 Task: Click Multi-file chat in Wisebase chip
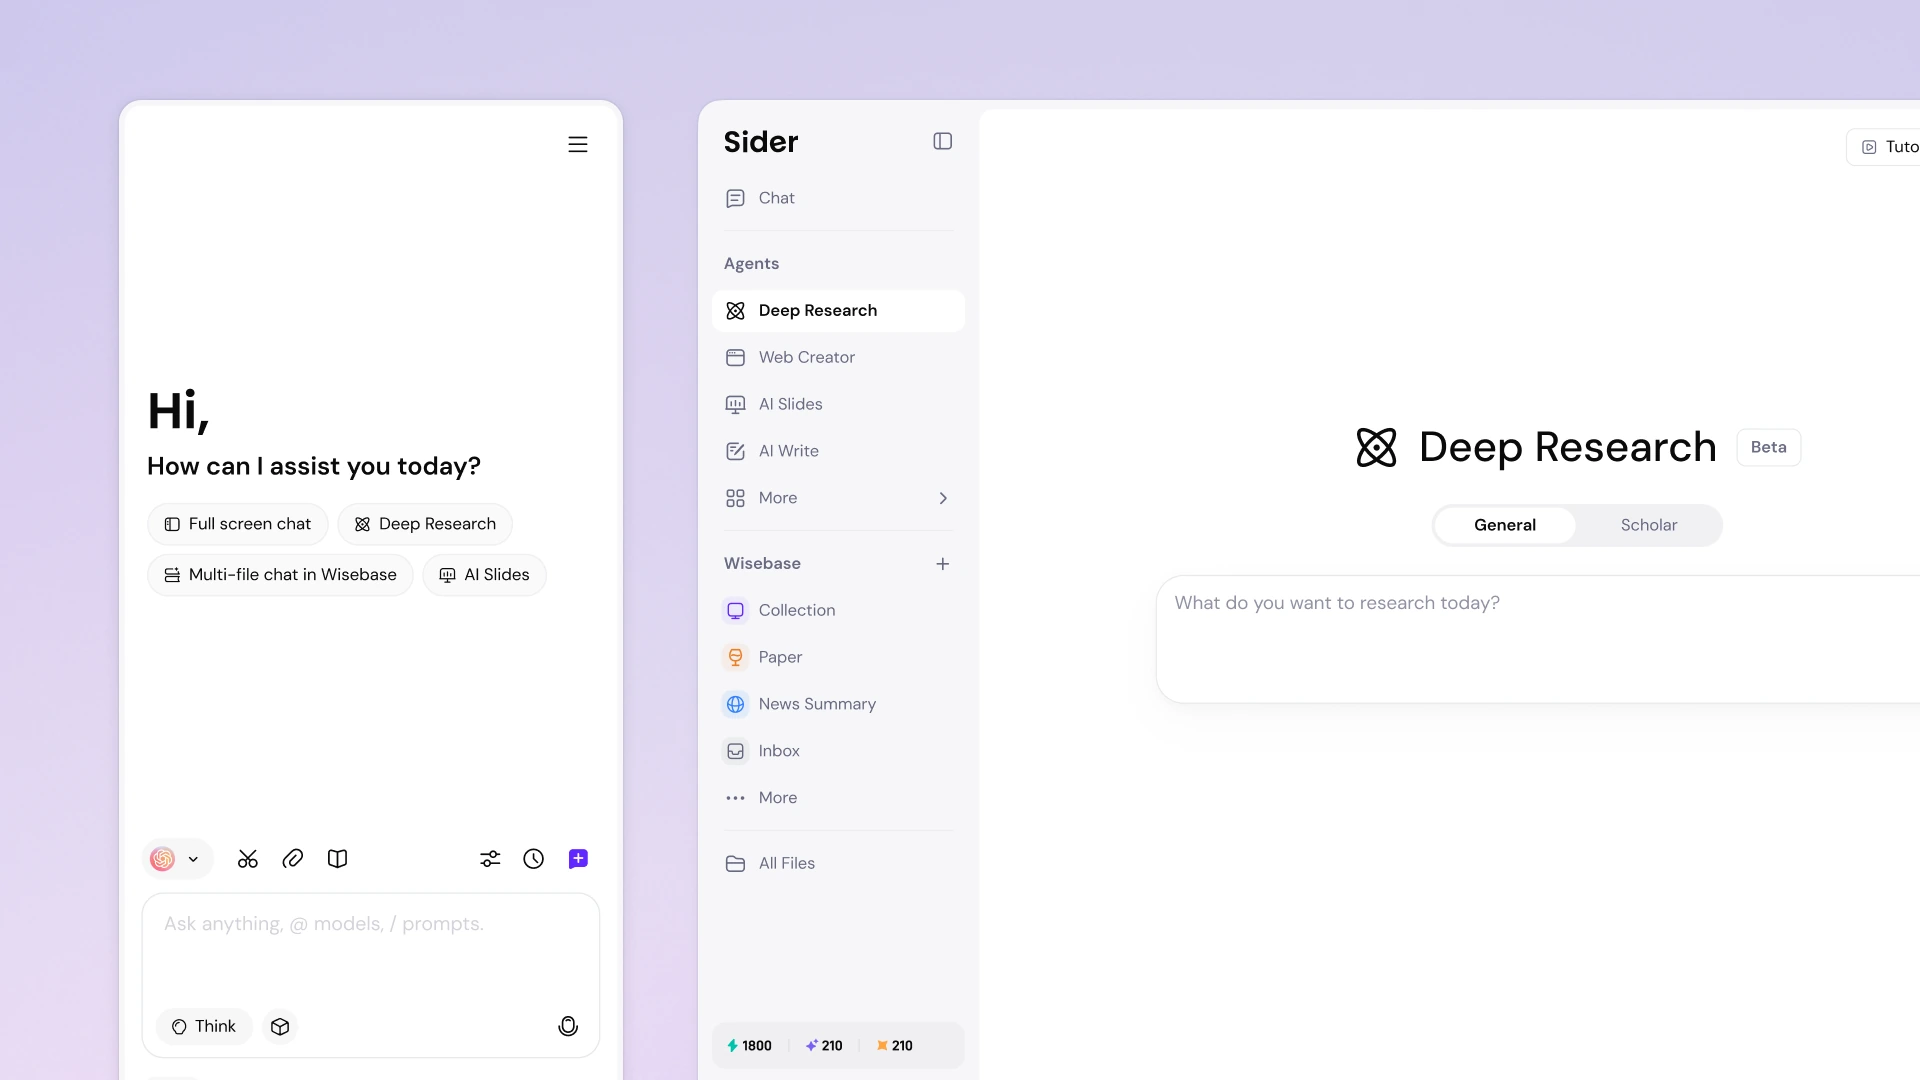[280, 575]
